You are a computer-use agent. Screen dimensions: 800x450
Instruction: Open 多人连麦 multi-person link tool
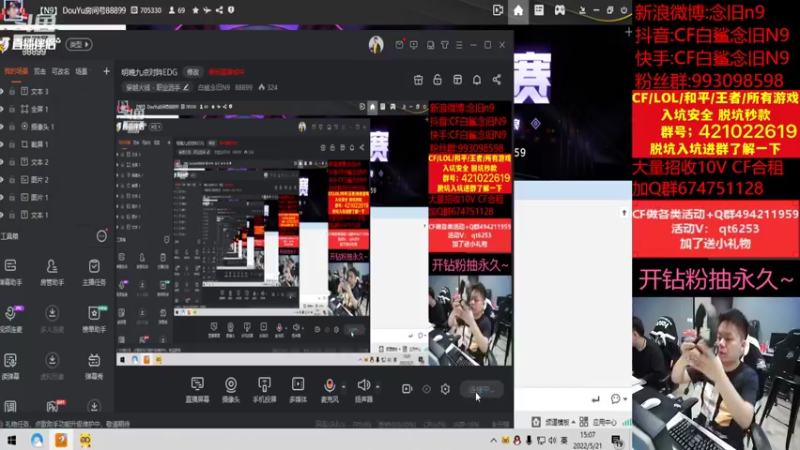click(52, 318)
